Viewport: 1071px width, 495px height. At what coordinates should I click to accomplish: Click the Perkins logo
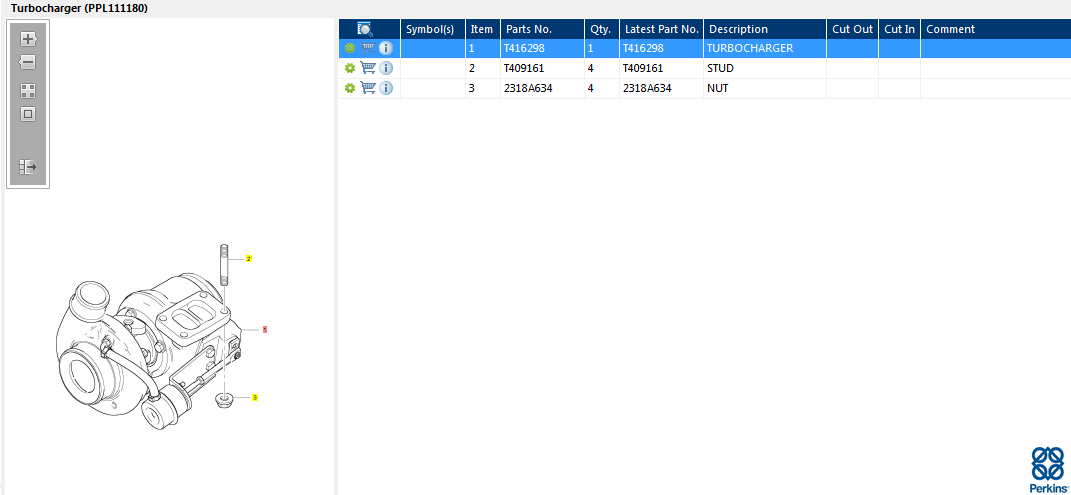(x=1047, y=469)
